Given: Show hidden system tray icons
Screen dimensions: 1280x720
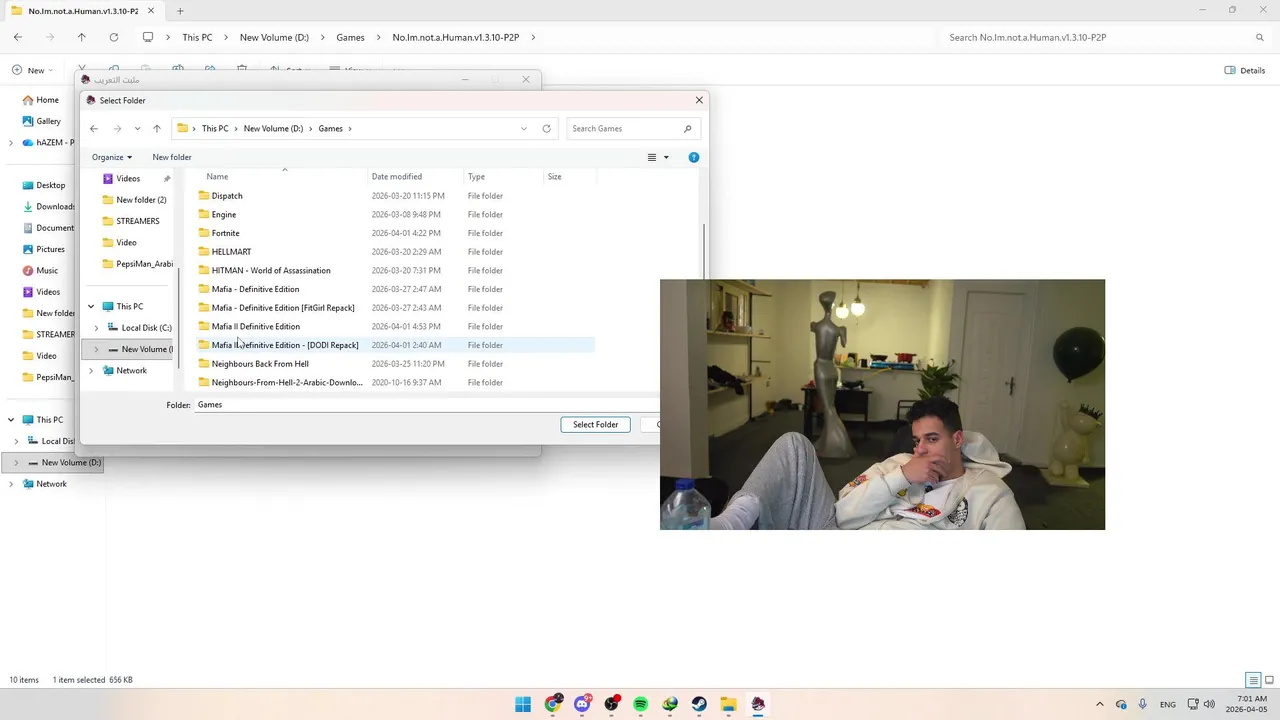Looking at the screenshot, I should tap(1100, 704).
